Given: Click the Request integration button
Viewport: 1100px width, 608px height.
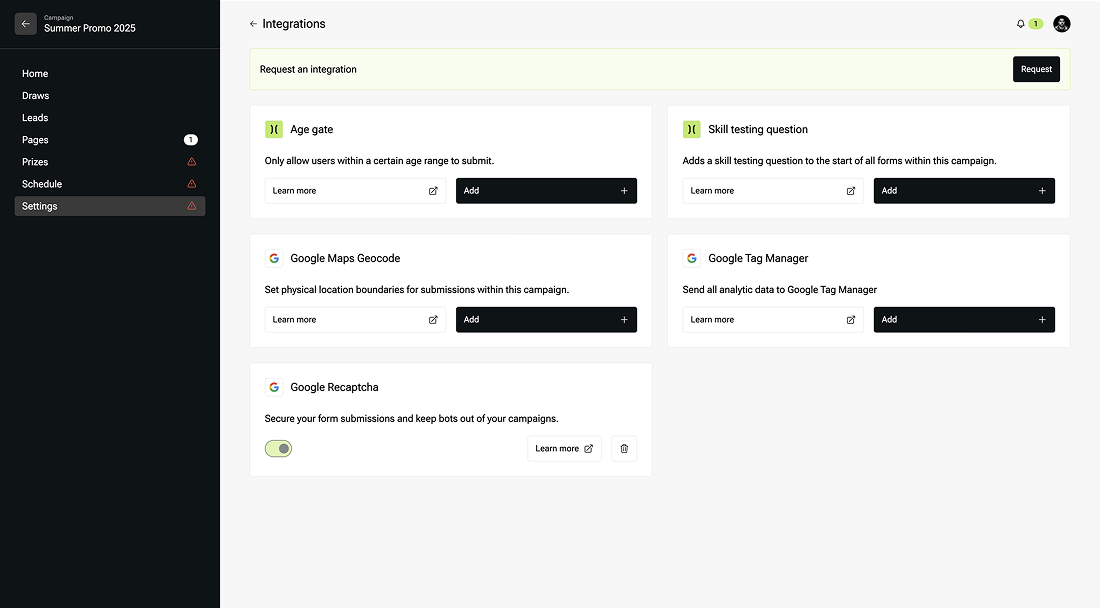Looking at the screenshot, I should coord(1036,69).
